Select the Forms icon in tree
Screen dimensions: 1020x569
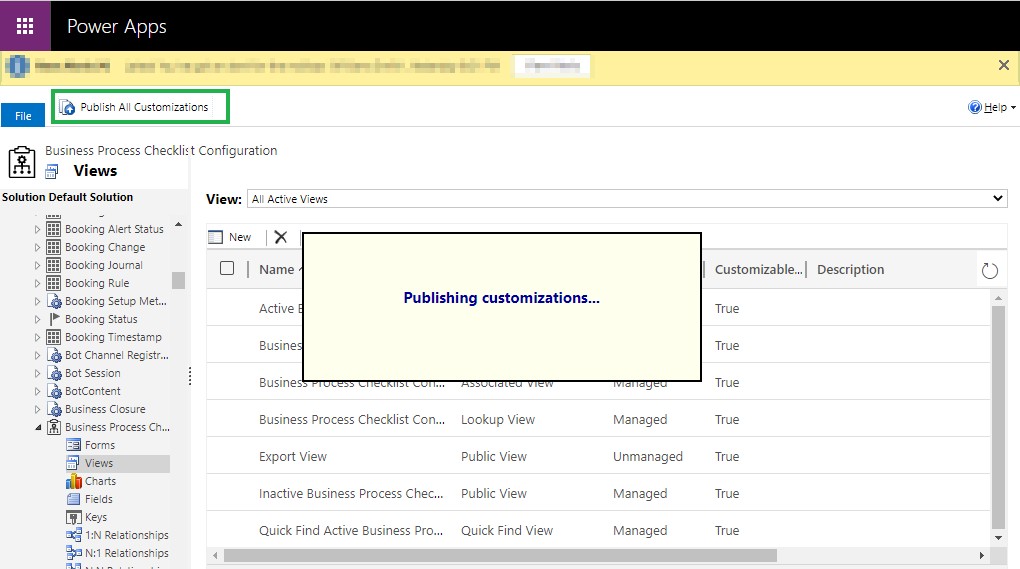[74, 445]
